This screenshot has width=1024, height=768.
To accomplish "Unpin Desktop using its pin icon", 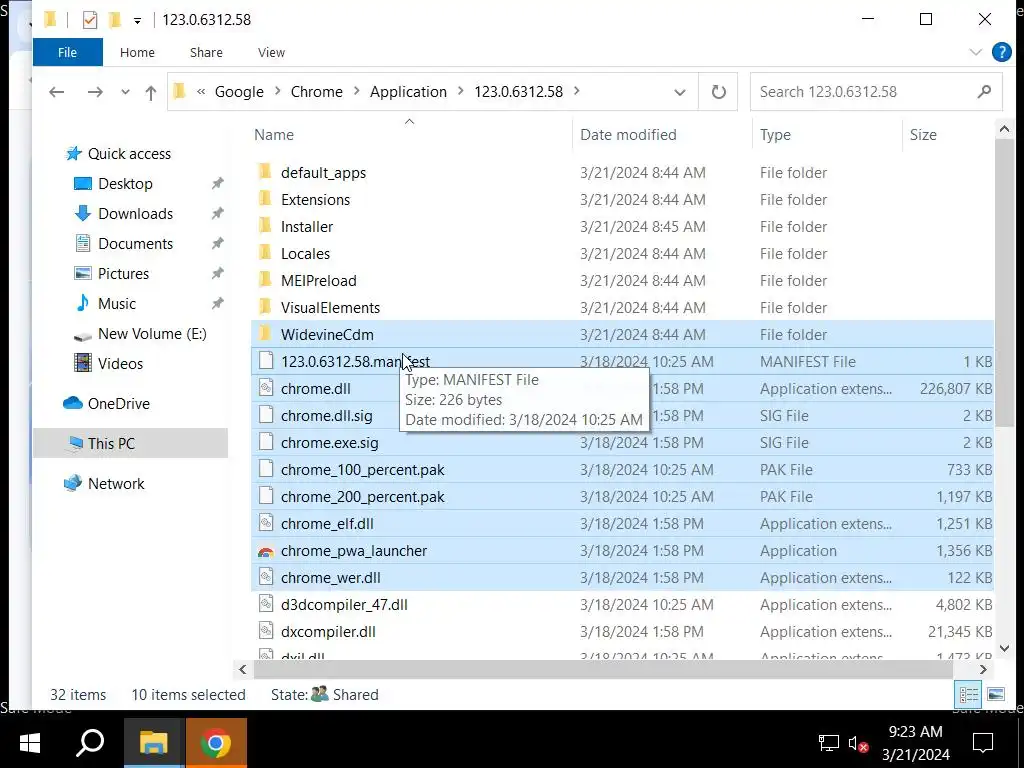I will 217,184.
